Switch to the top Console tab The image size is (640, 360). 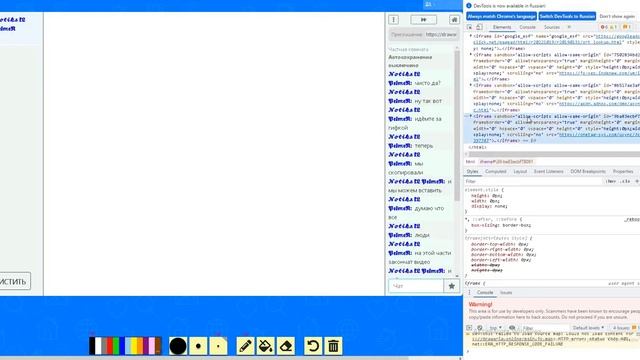527,27
